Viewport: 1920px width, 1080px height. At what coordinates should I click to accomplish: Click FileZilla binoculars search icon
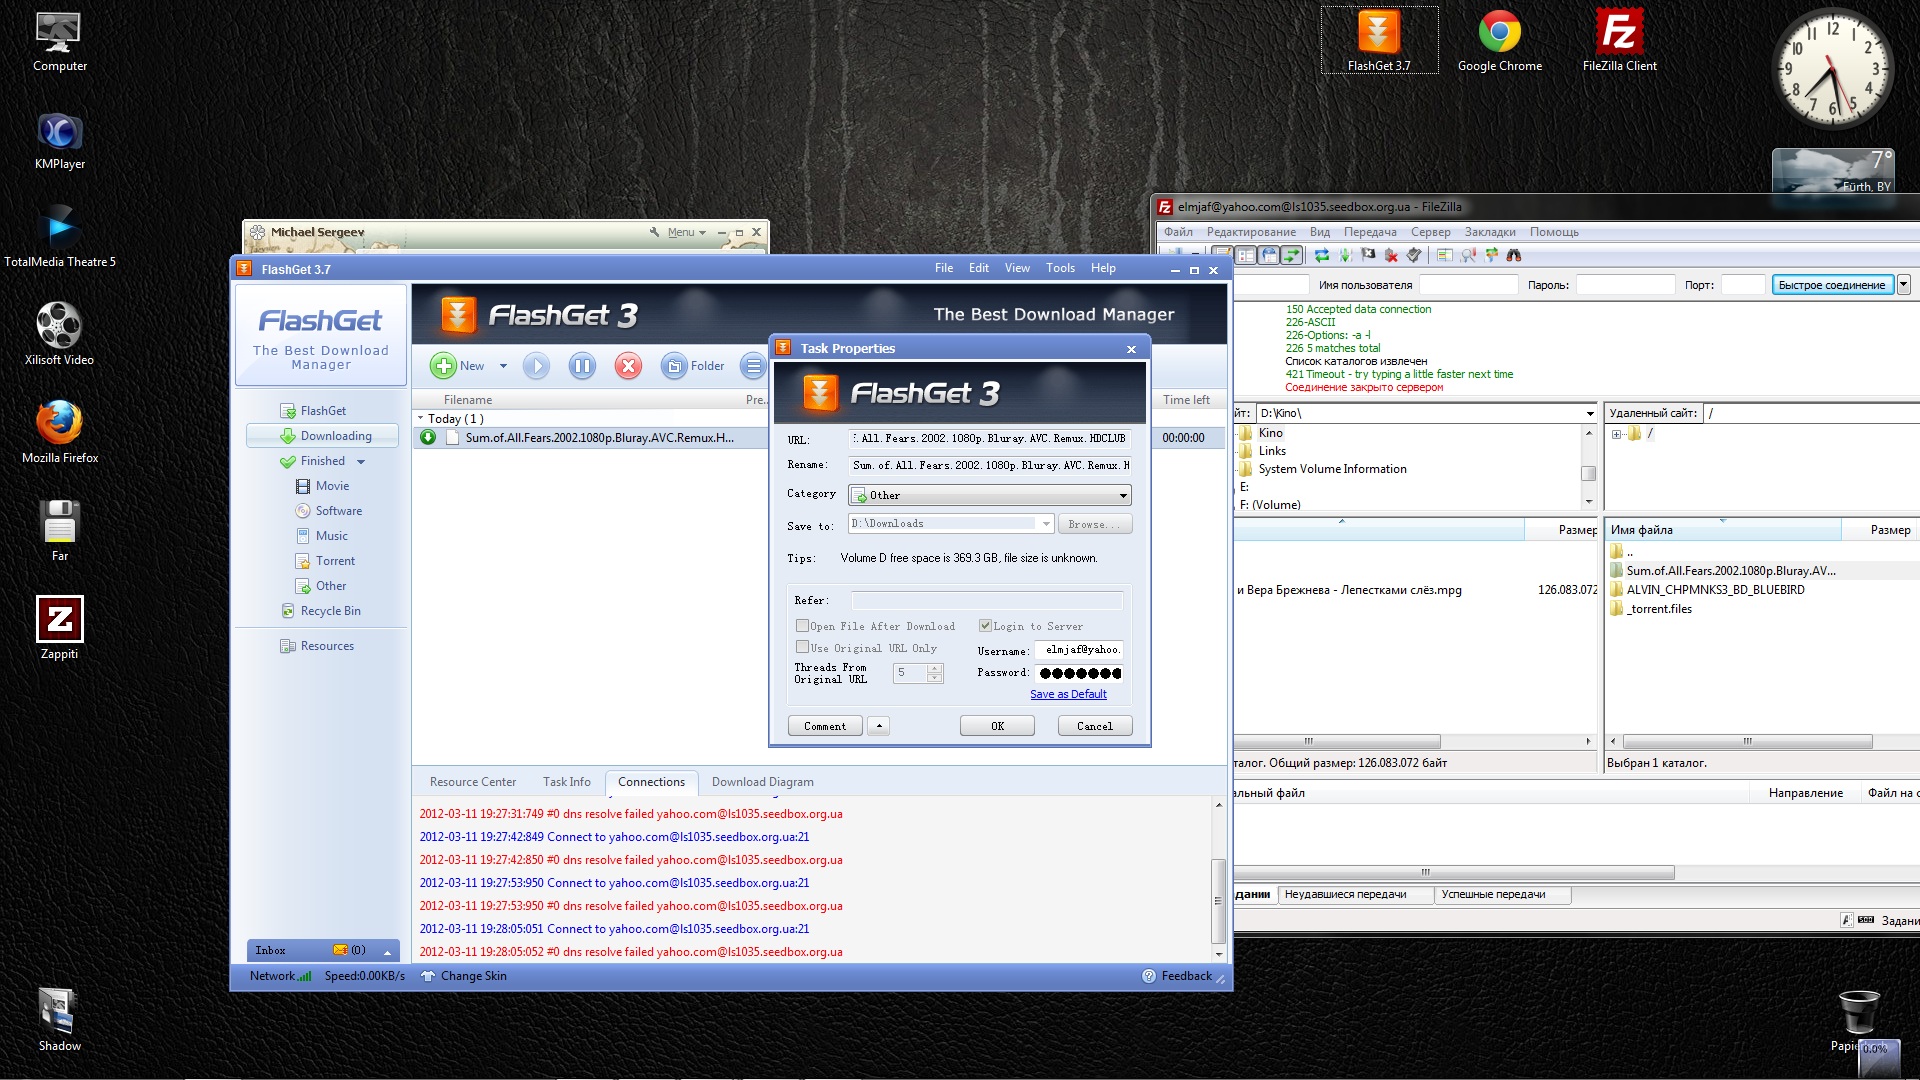click(x=1514, y=255)
